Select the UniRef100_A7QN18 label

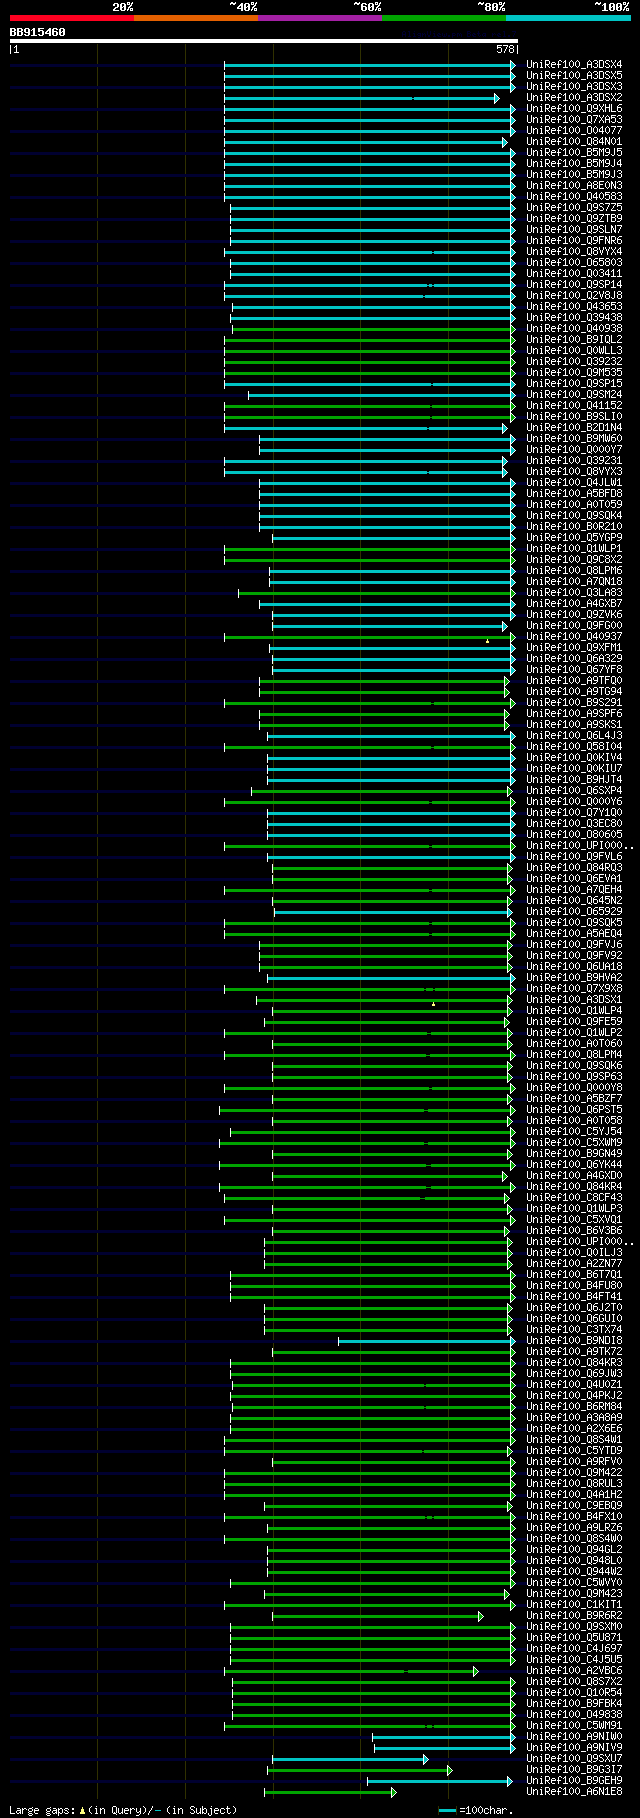pos(574,582)
